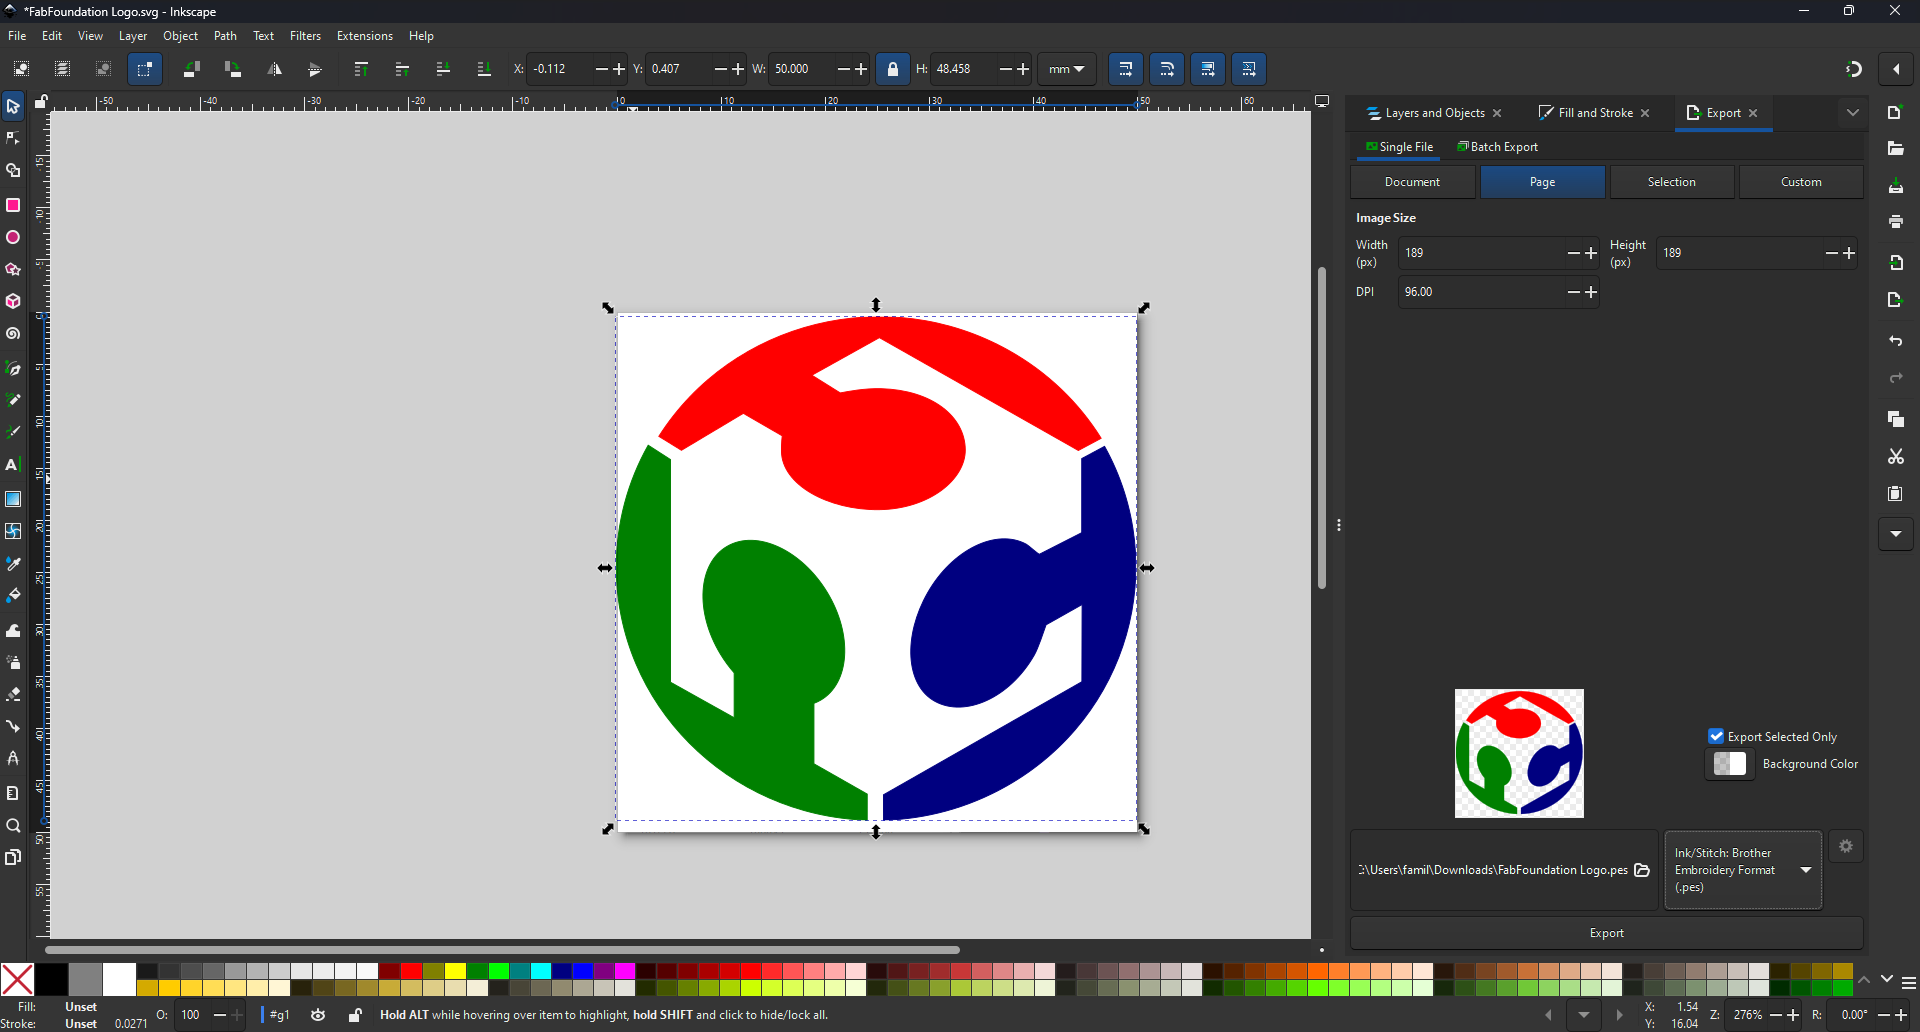Select the 3D box tool

tap(13, 302)
